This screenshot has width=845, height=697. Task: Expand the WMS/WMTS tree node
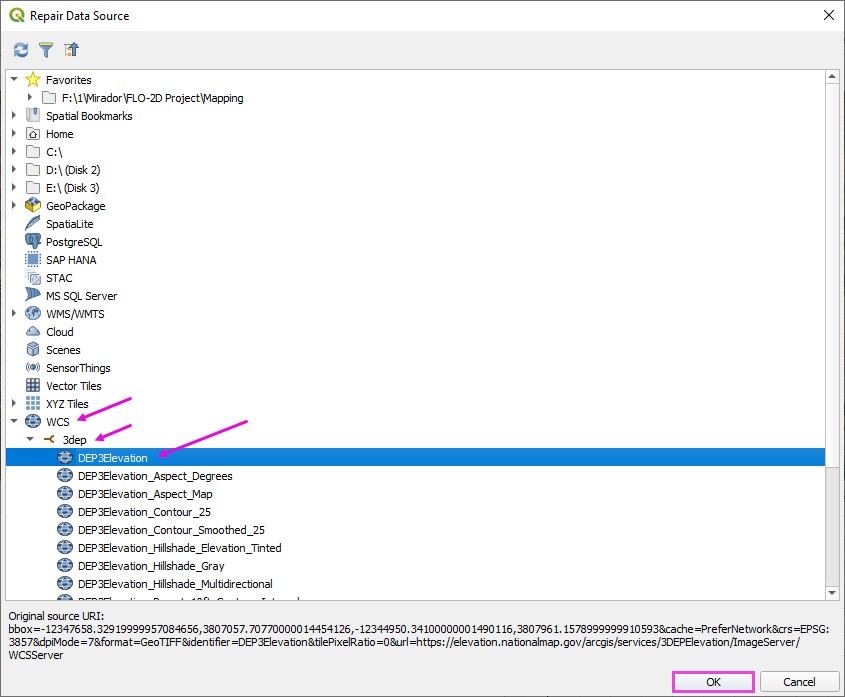[14, 314]
